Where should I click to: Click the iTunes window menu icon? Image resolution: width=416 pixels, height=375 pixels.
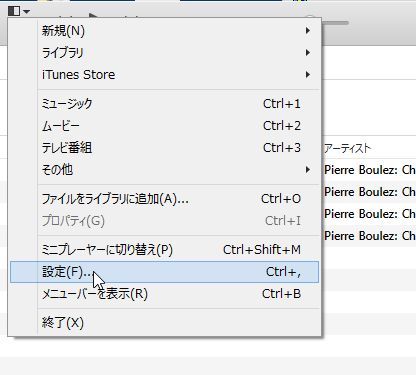18,12
